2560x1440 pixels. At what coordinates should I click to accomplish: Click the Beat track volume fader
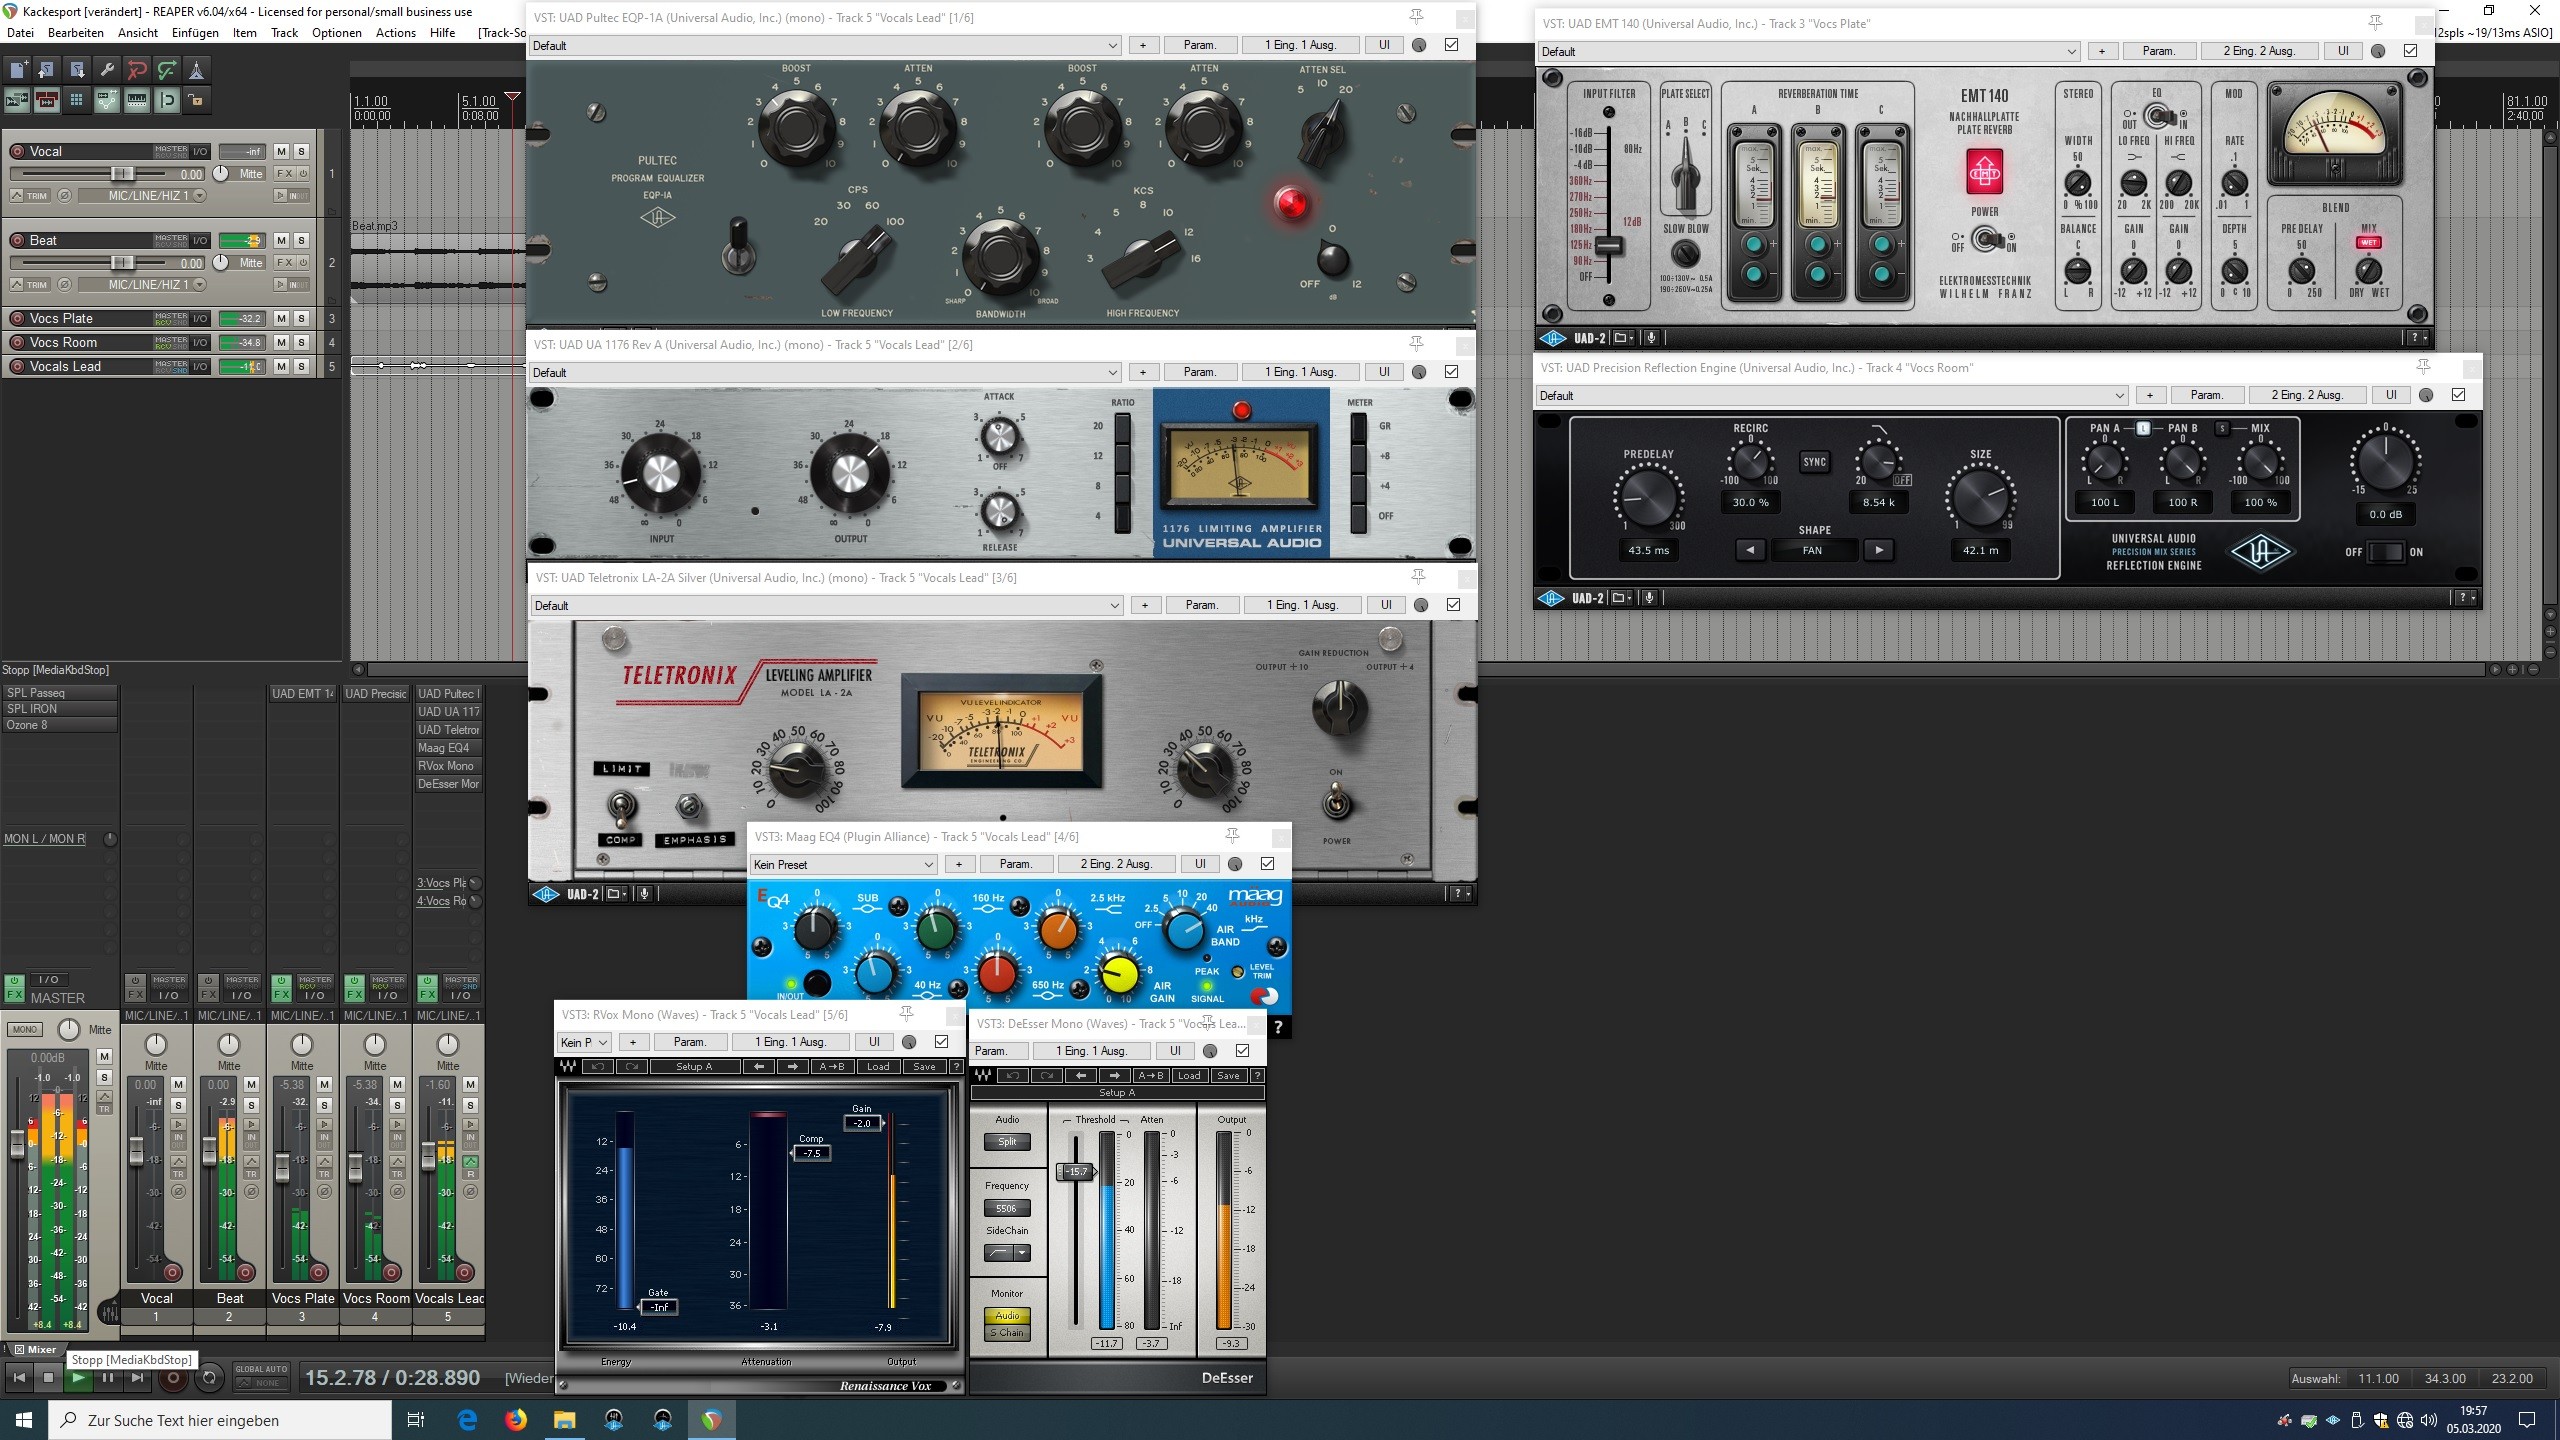[x=122, y=263]
